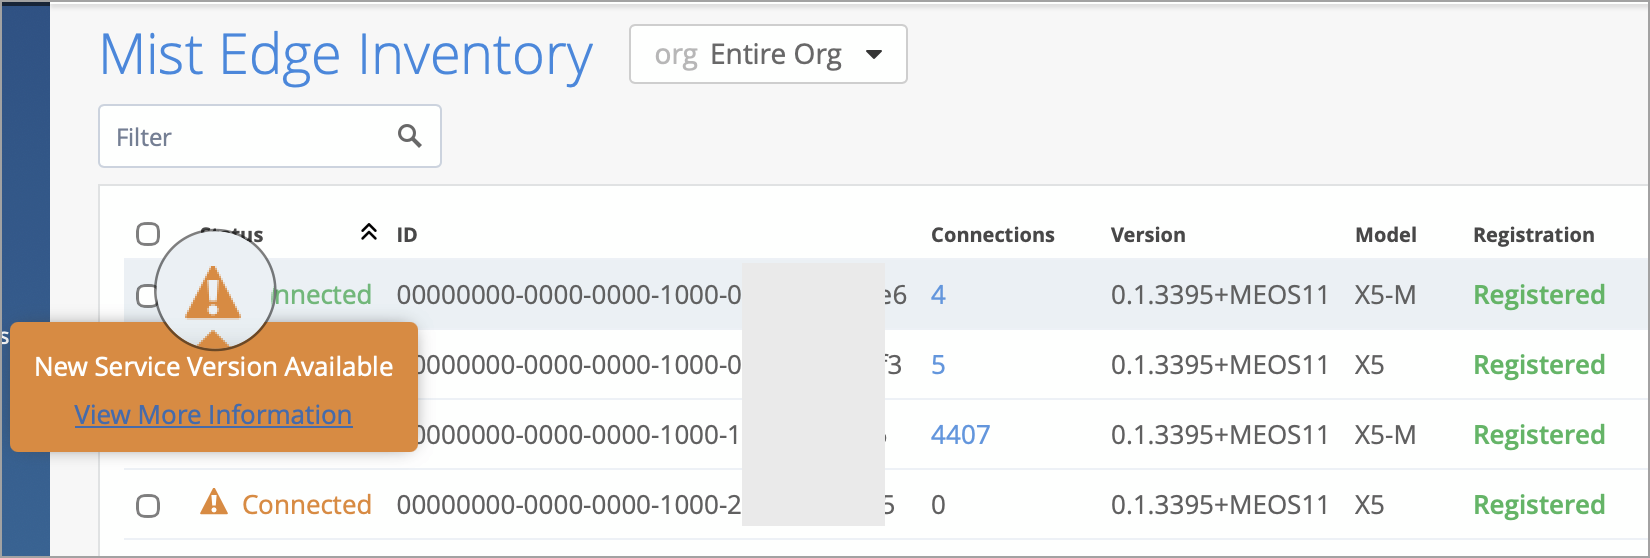Sort by the Model column header
This screenshot has height=558, width=1650.
[1385, 235]
